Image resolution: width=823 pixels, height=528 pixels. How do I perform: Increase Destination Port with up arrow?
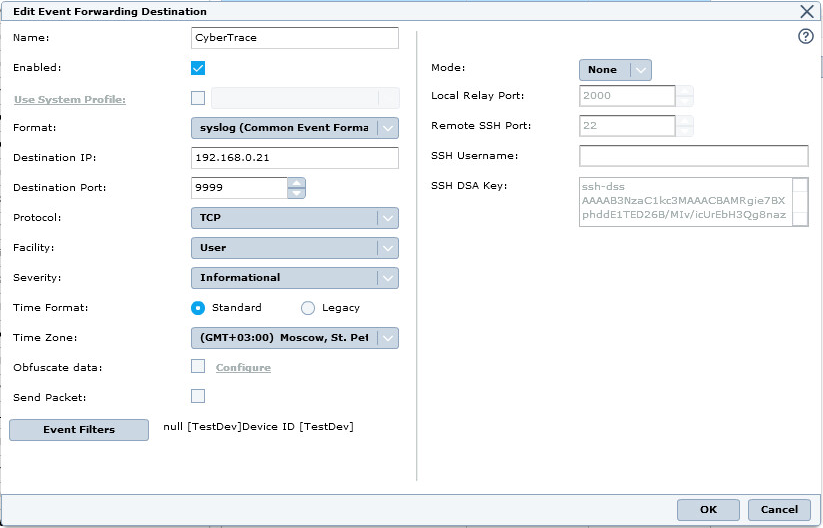(x=296, y=182)
